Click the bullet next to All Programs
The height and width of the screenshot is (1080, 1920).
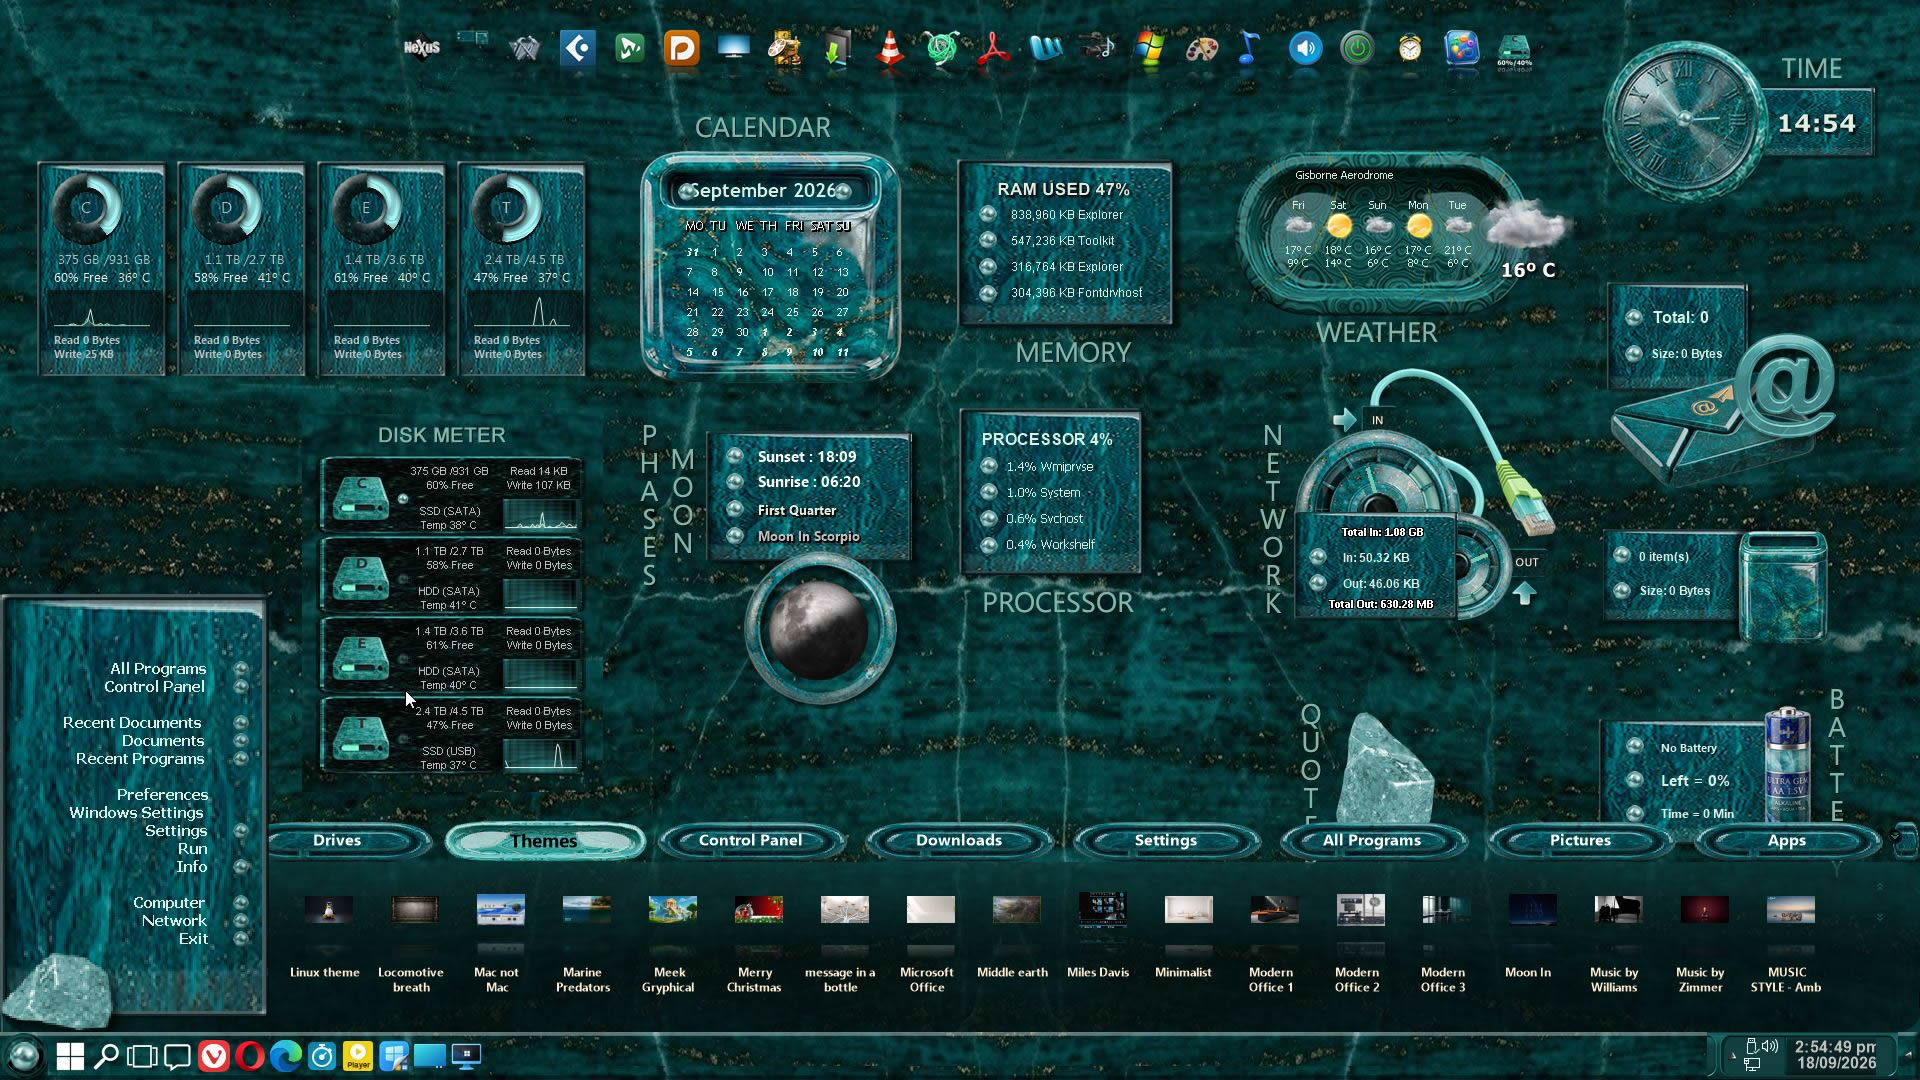pyautogui.click(x=241, y=668)
